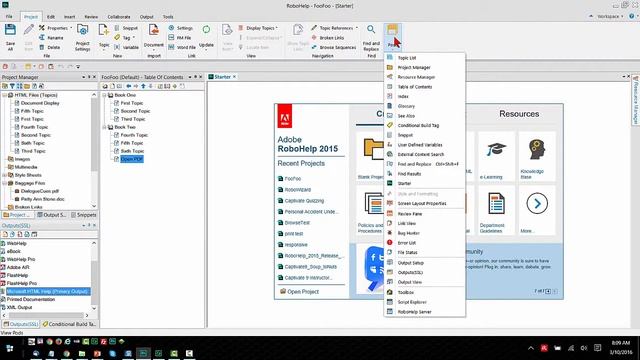Viewport: 640px width, 360px height.
Task: Open the File menu
Action: pyautogui.click(x=9, y=17)
